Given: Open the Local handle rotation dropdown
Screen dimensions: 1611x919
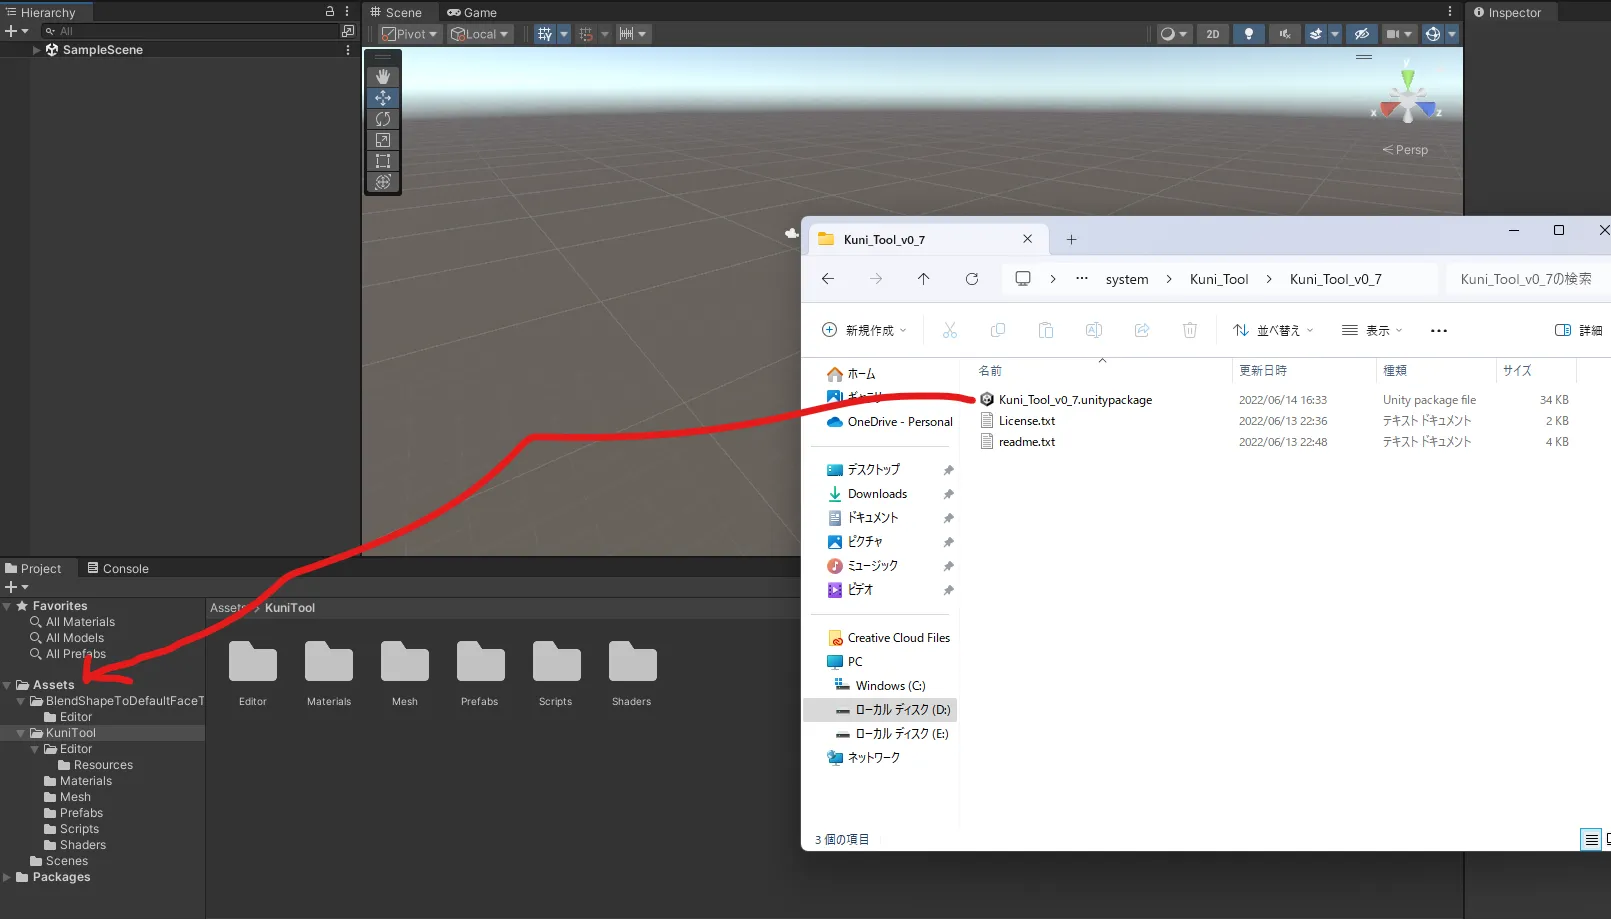Looking at the screenshot, I should [x=479, y=34].
